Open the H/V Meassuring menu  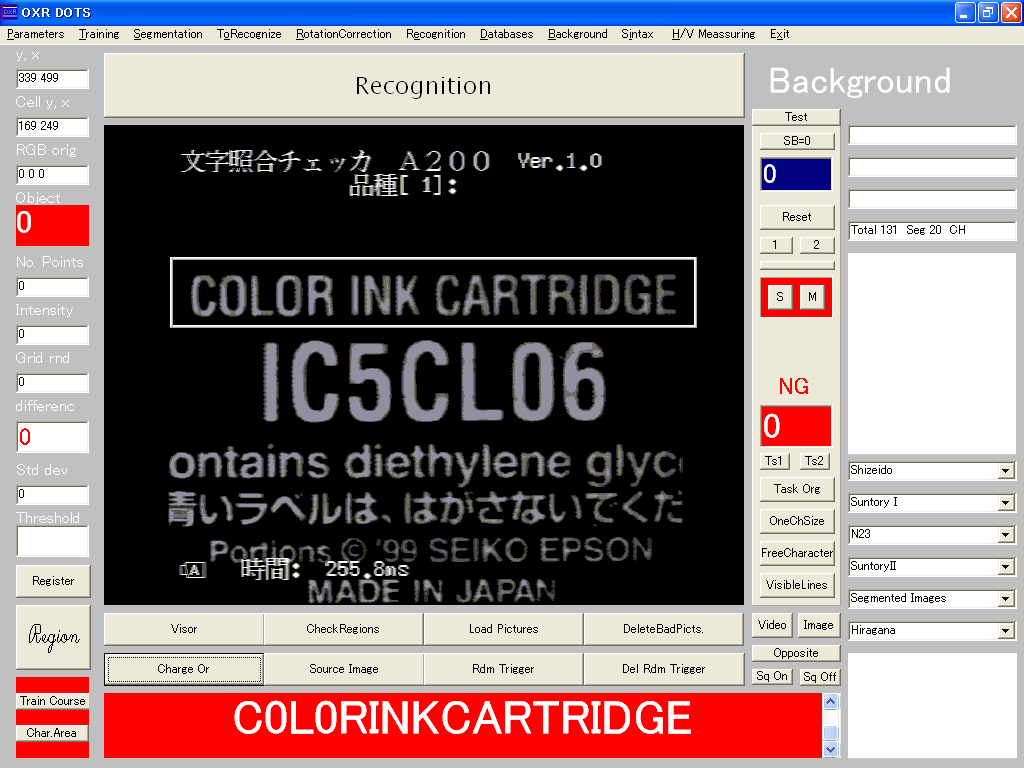tap(713, 34)
